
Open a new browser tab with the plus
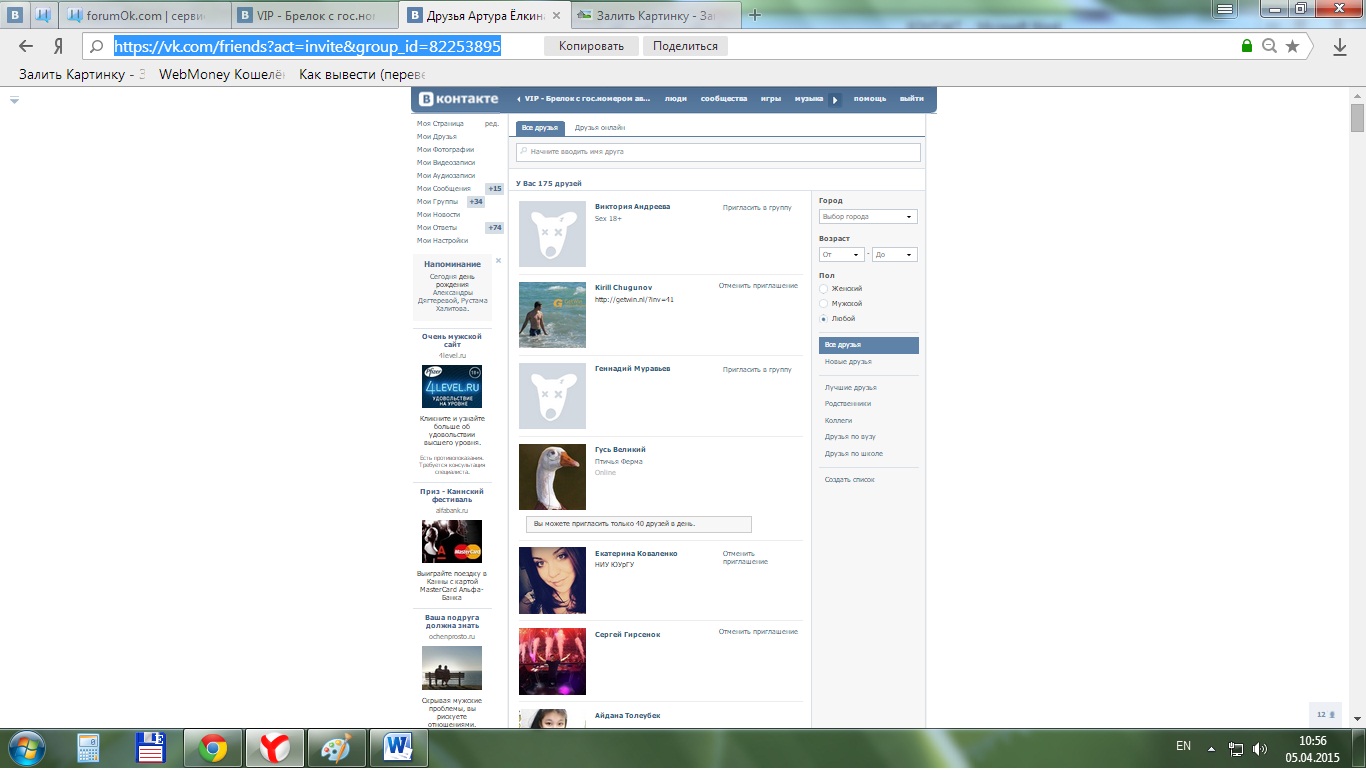(x=755, y=15)
